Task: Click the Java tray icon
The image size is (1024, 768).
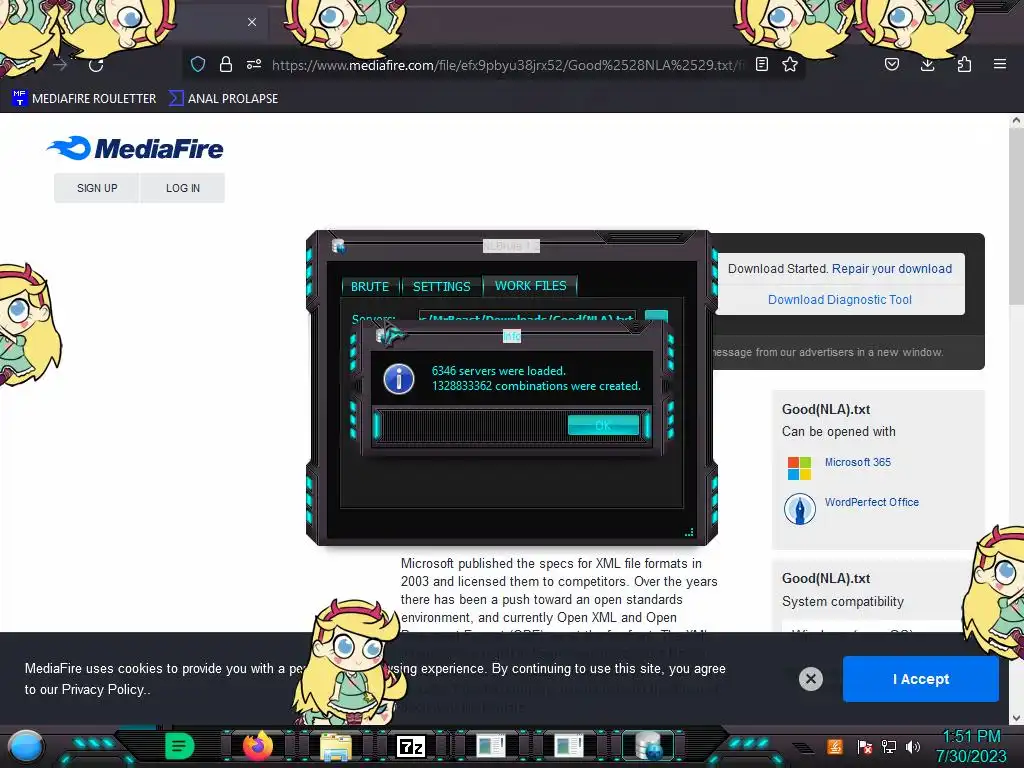Action: (835, 746)
